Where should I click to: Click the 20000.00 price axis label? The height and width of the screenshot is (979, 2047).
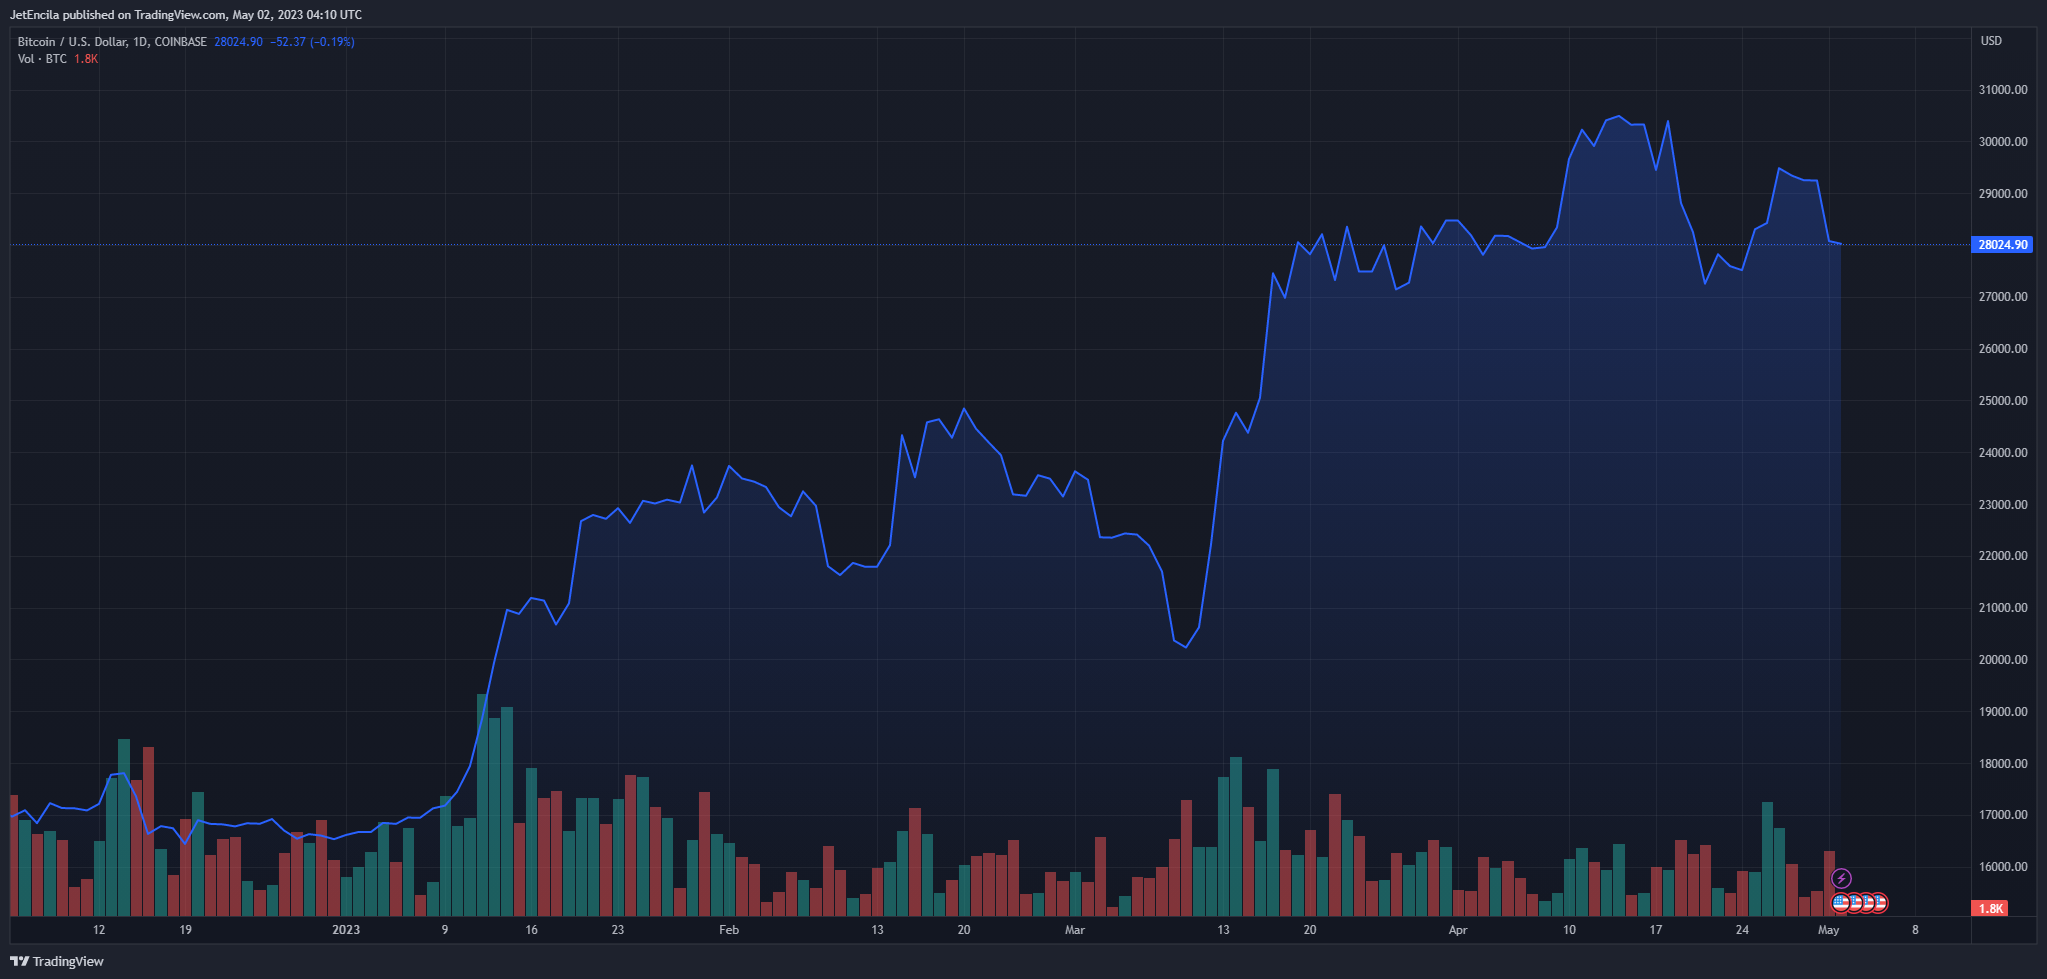coord(2003,660)
